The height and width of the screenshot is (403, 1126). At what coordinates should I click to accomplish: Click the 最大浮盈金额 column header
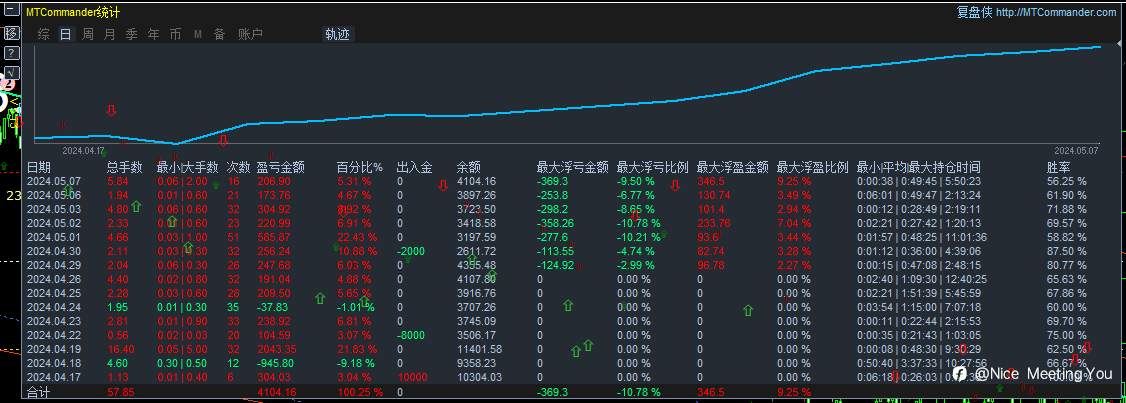point(732,167)
